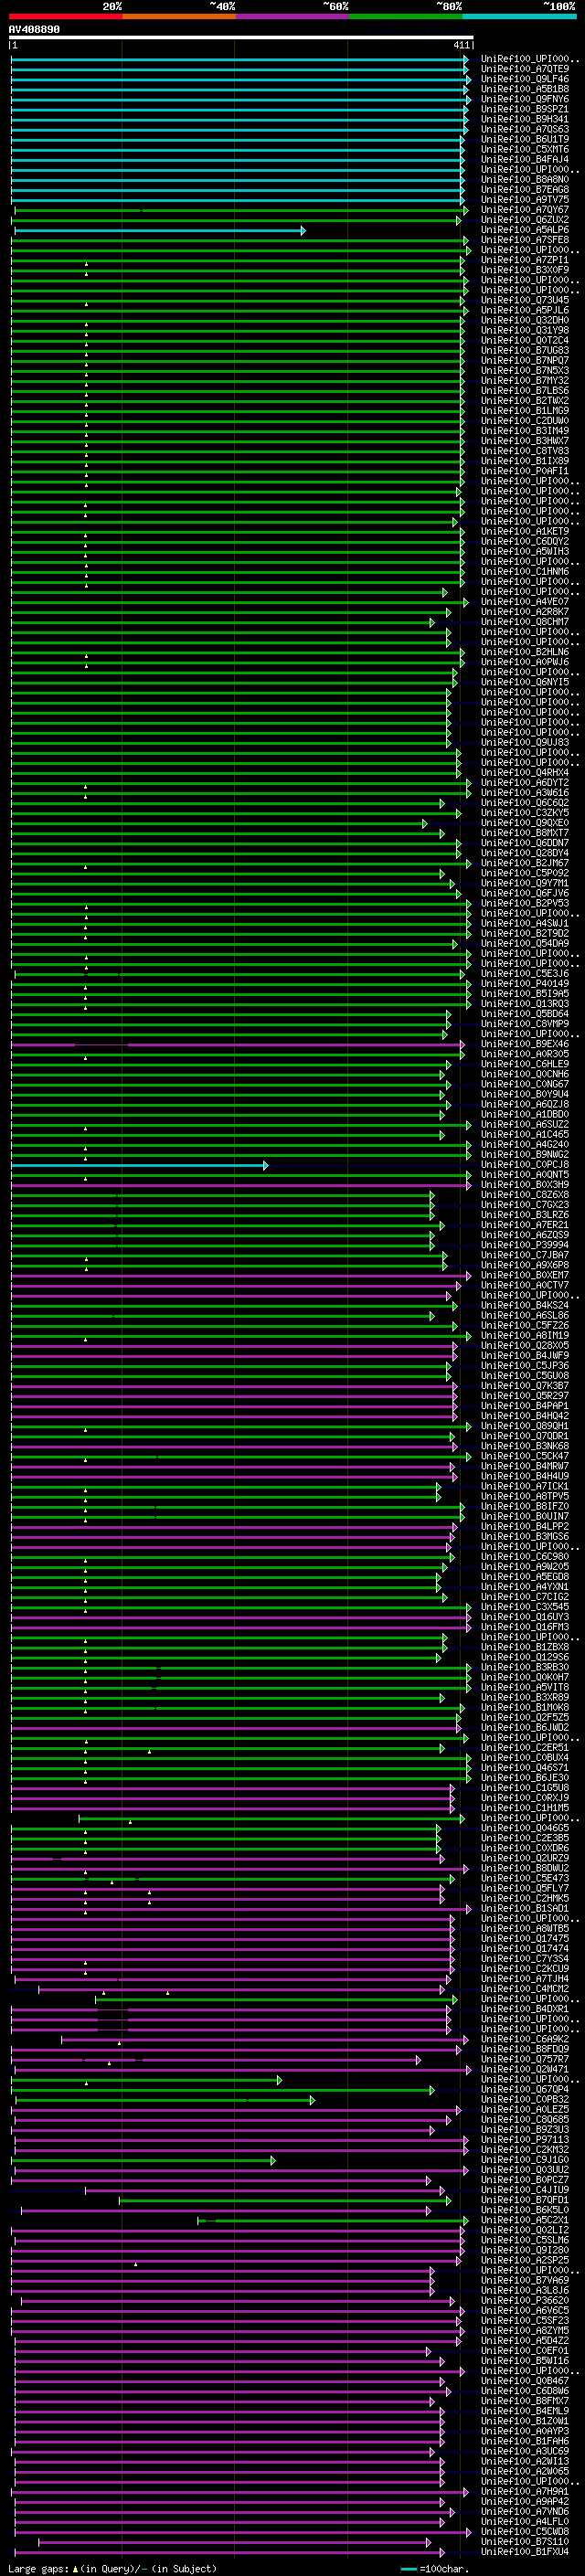This screenshot has width=585, height=2576.
Task: Follow the UniRef100_B9H341 link
Action: point(525,119)
